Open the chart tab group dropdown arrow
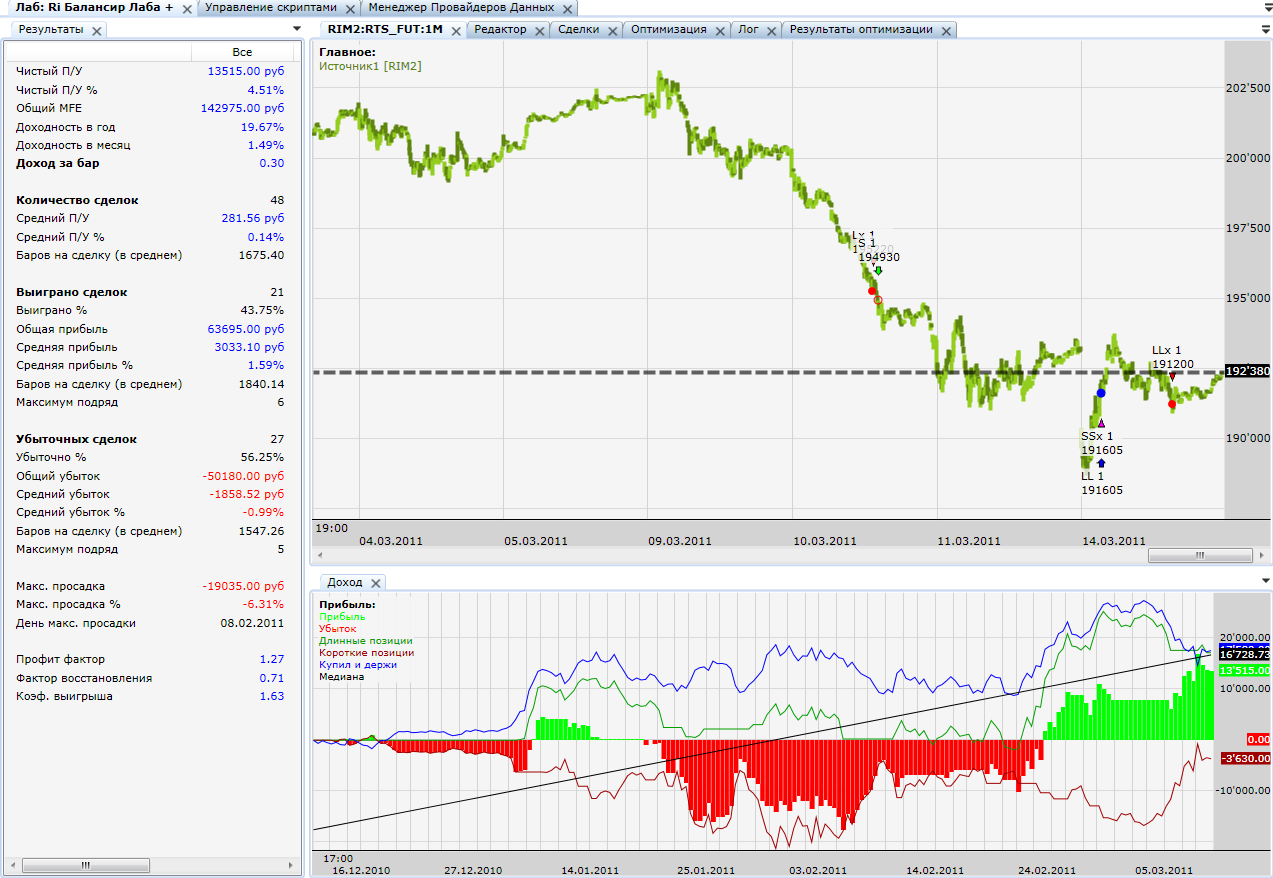 coord(1266,29)
